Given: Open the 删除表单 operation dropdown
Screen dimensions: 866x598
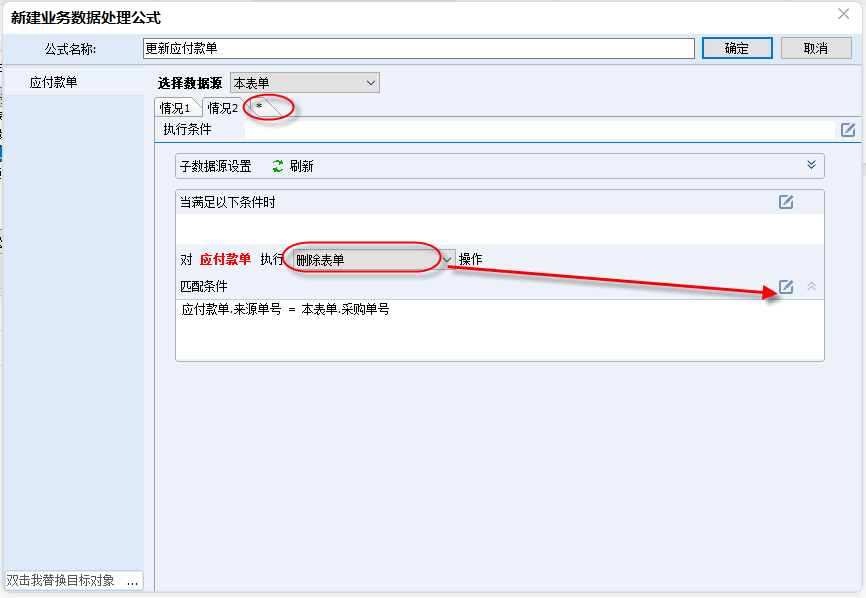Looking at the screenshot, I should point(374,260).
